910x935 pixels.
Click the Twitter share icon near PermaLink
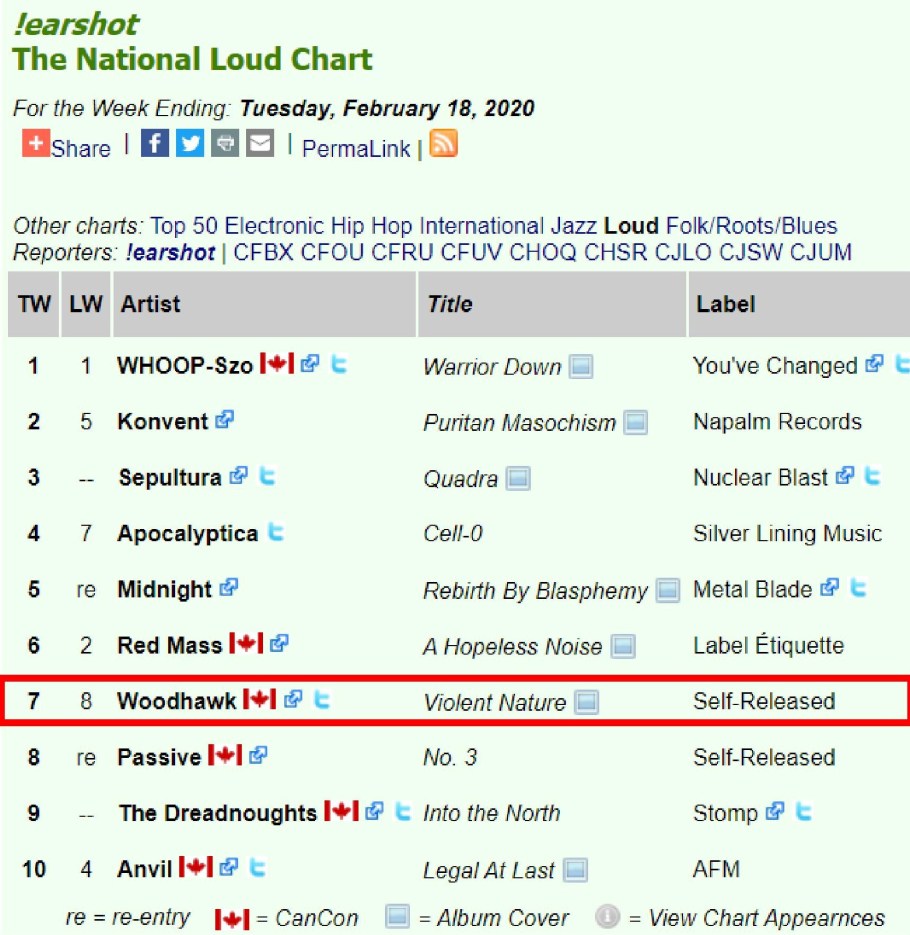[x=190, y=144]
